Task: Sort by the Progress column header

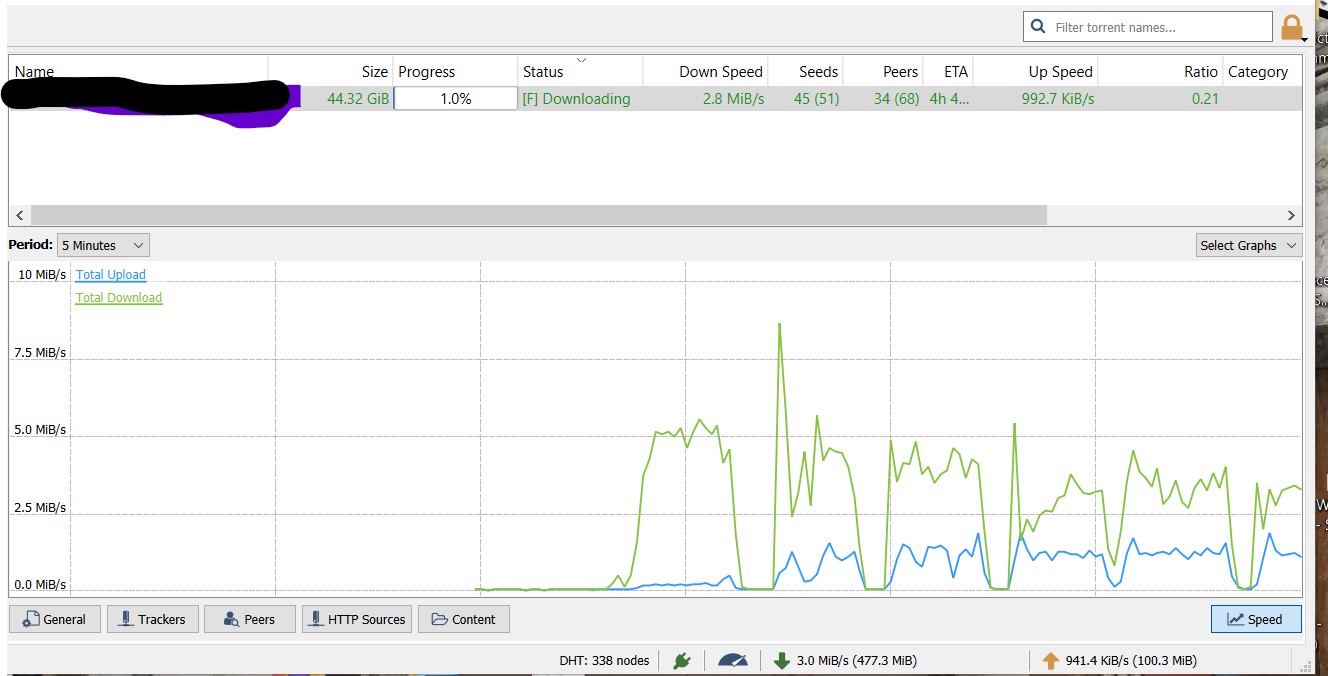Action: (456, 71)
